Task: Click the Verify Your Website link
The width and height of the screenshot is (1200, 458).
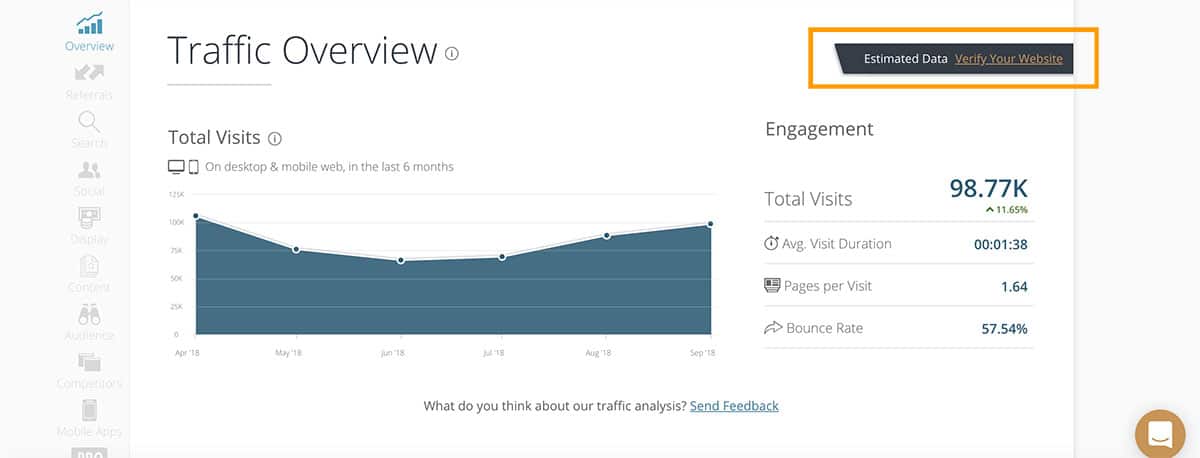Action: [1008, 59]
